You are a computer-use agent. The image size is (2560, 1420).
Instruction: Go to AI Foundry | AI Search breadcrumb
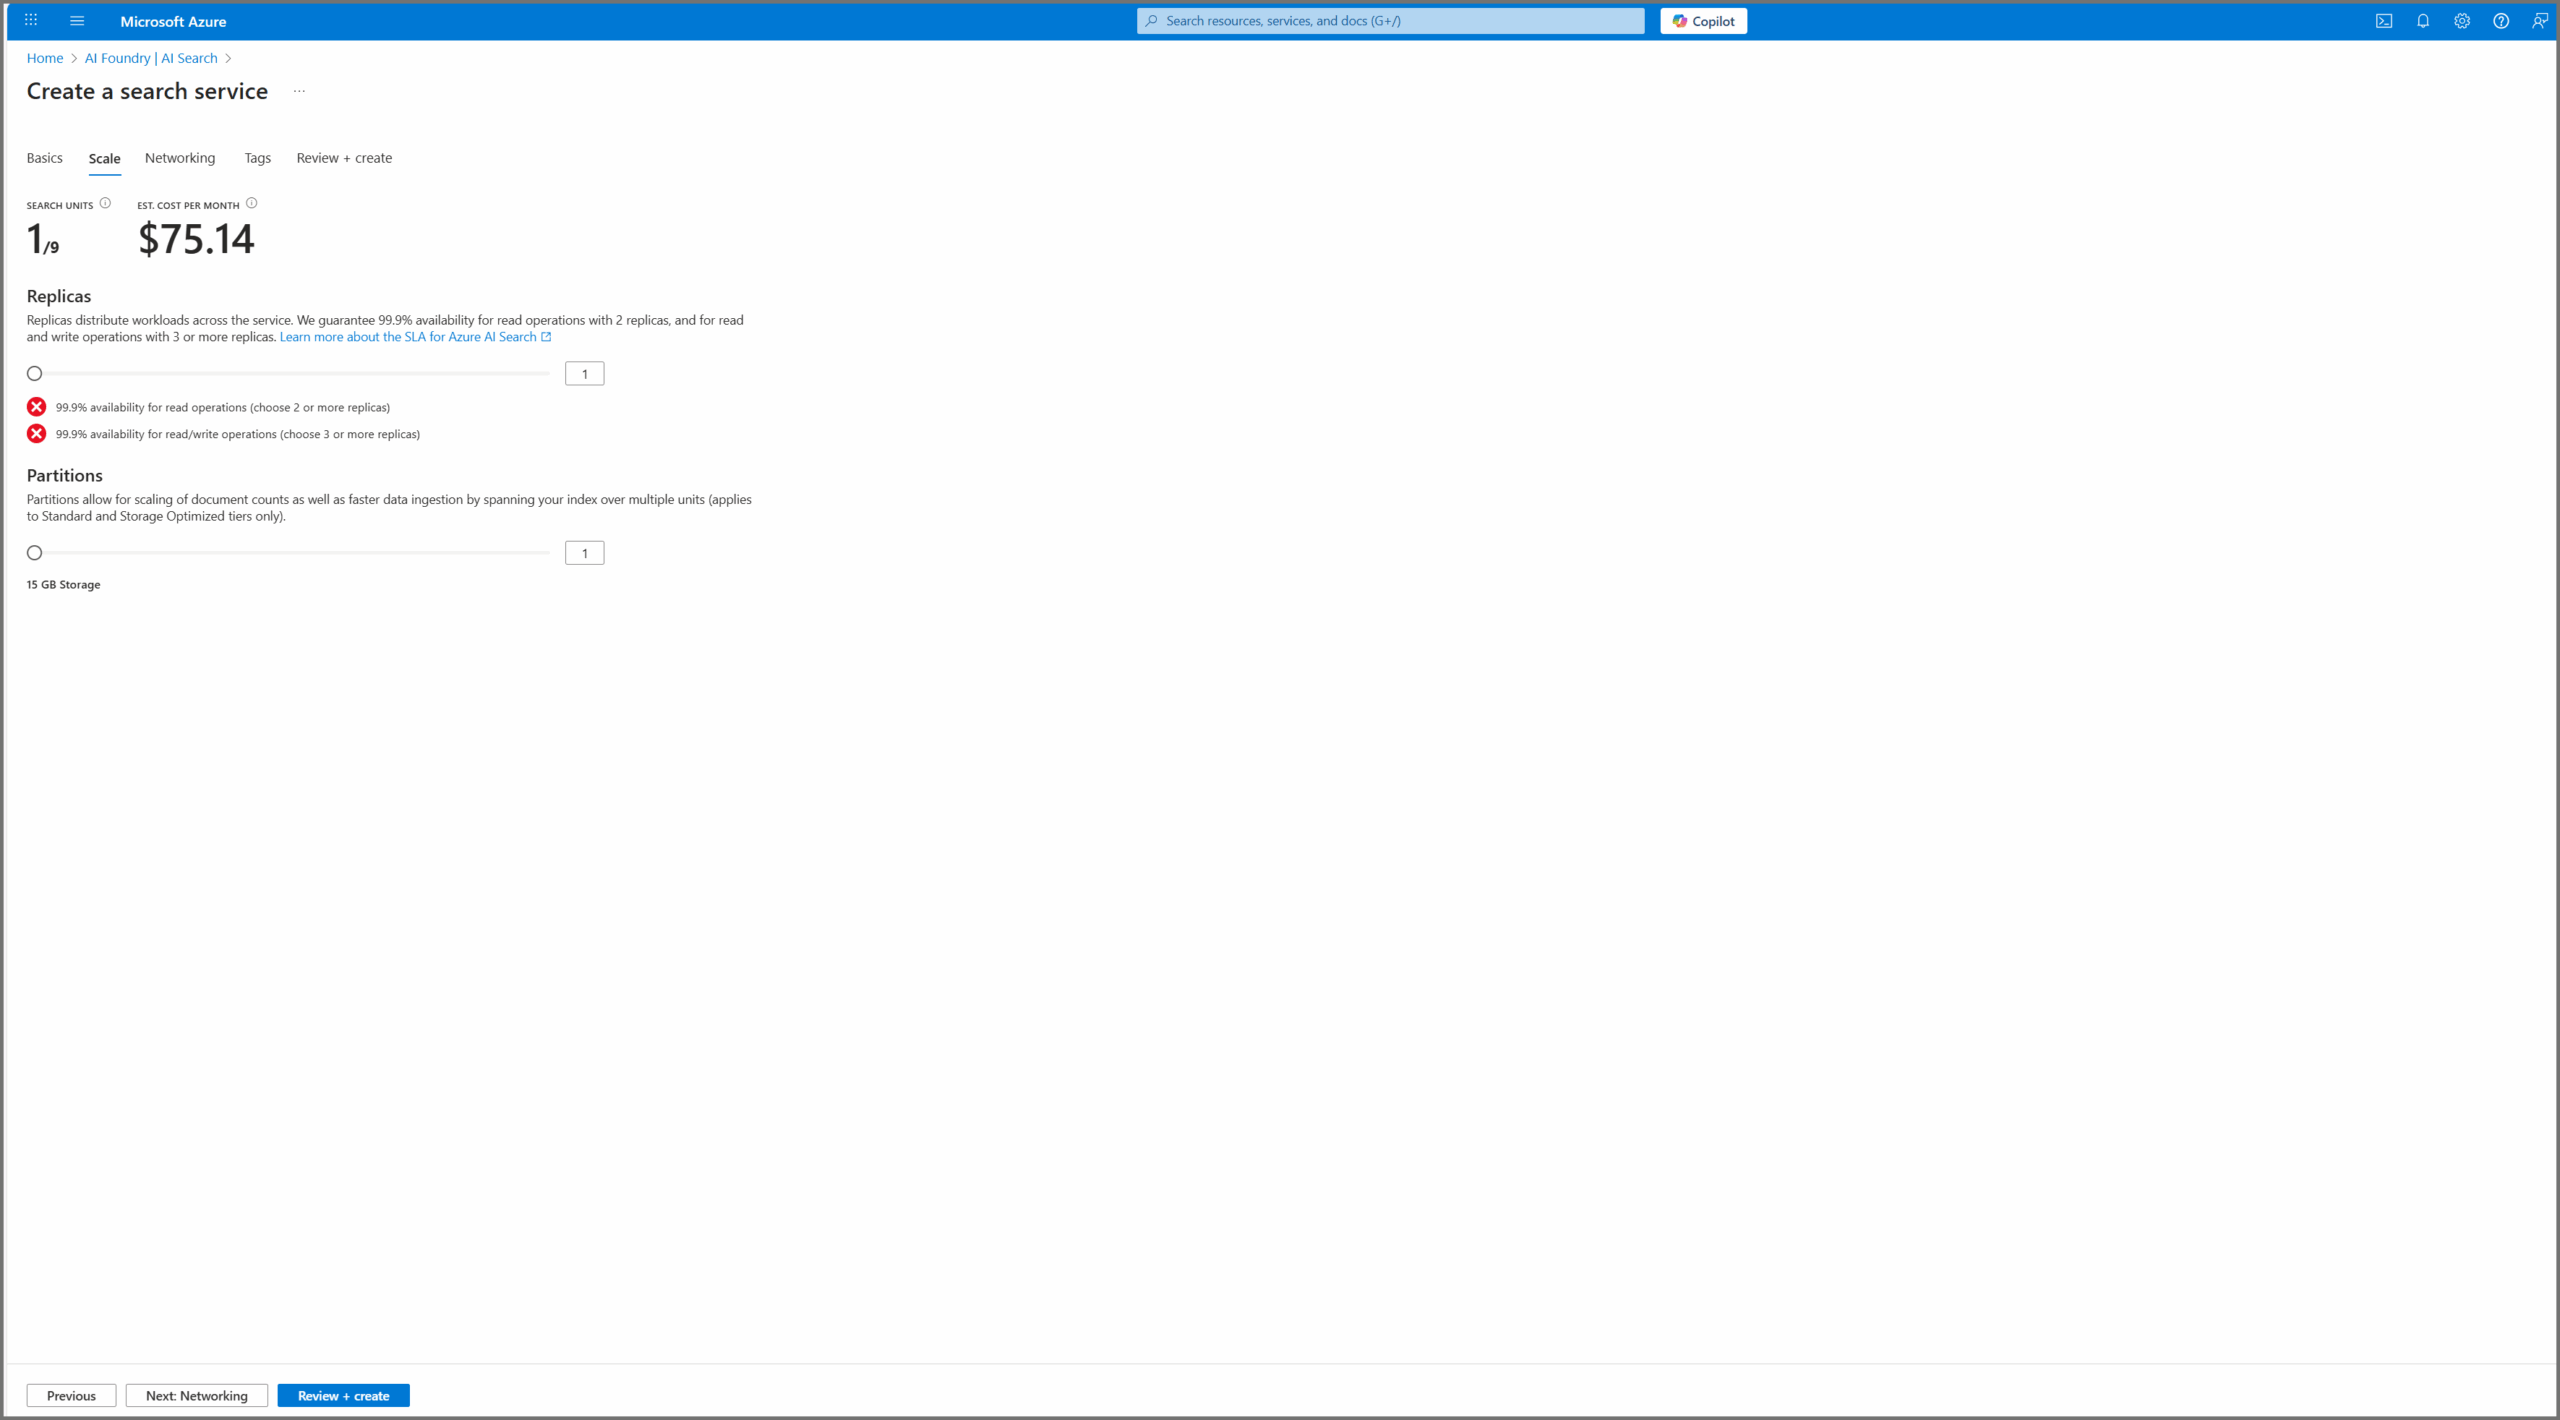[151, 58]
